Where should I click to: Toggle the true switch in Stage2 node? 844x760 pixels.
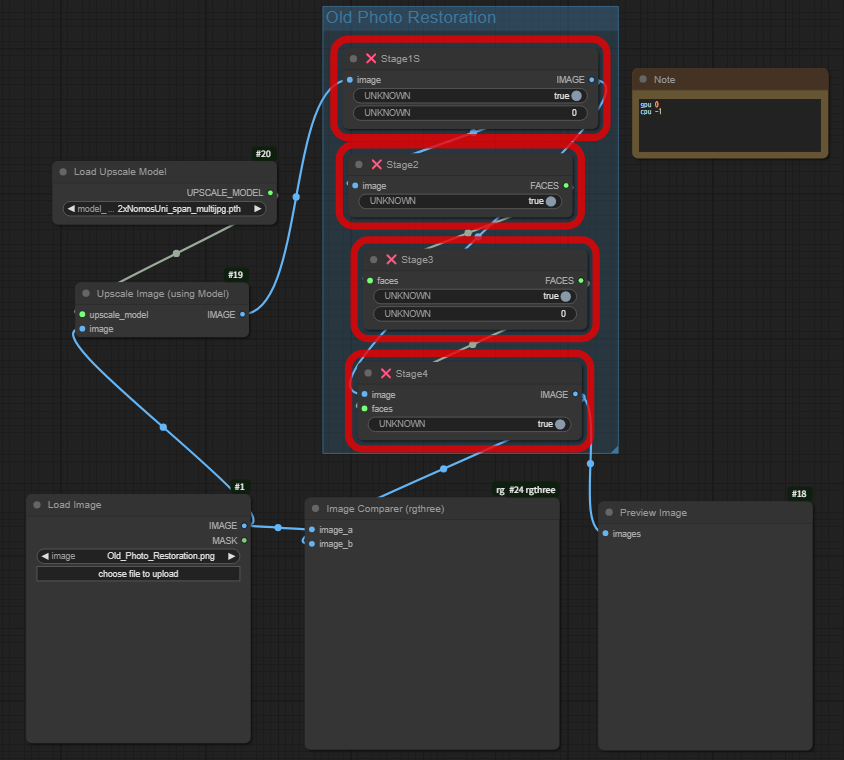550,201
